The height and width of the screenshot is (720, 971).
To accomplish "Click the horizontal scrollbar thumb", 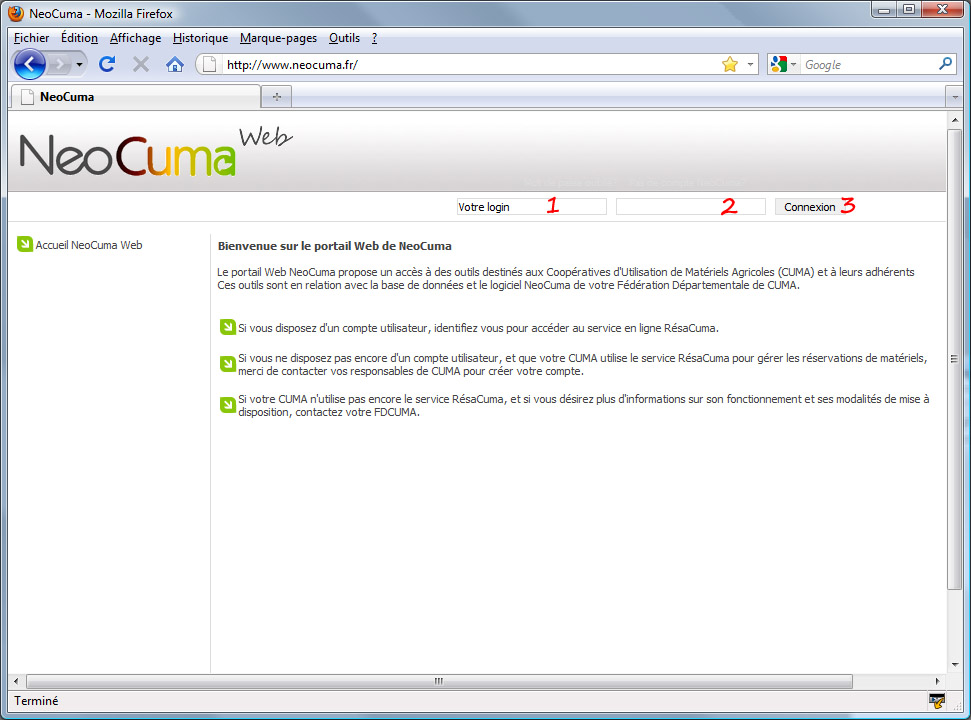I will pos(439,681).
